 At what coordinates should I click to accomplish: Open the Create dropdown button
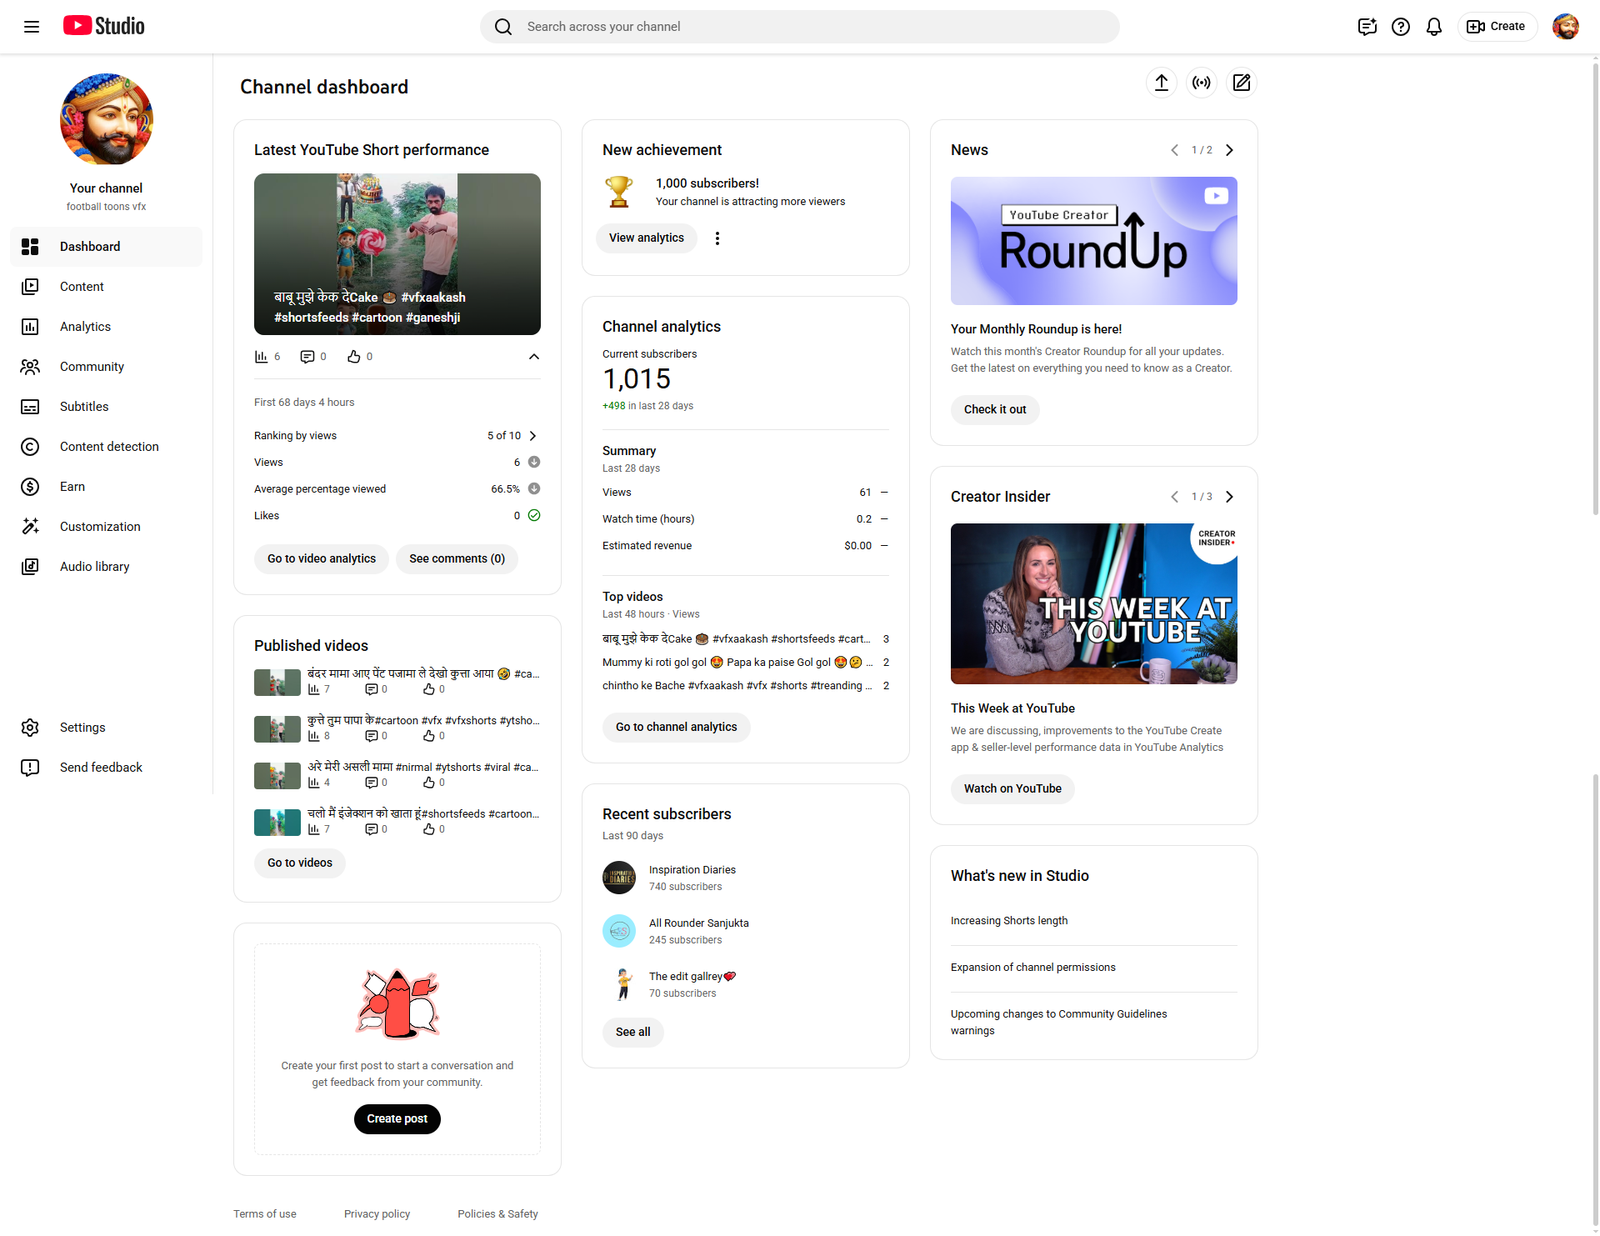click(x=1496, y=27)
